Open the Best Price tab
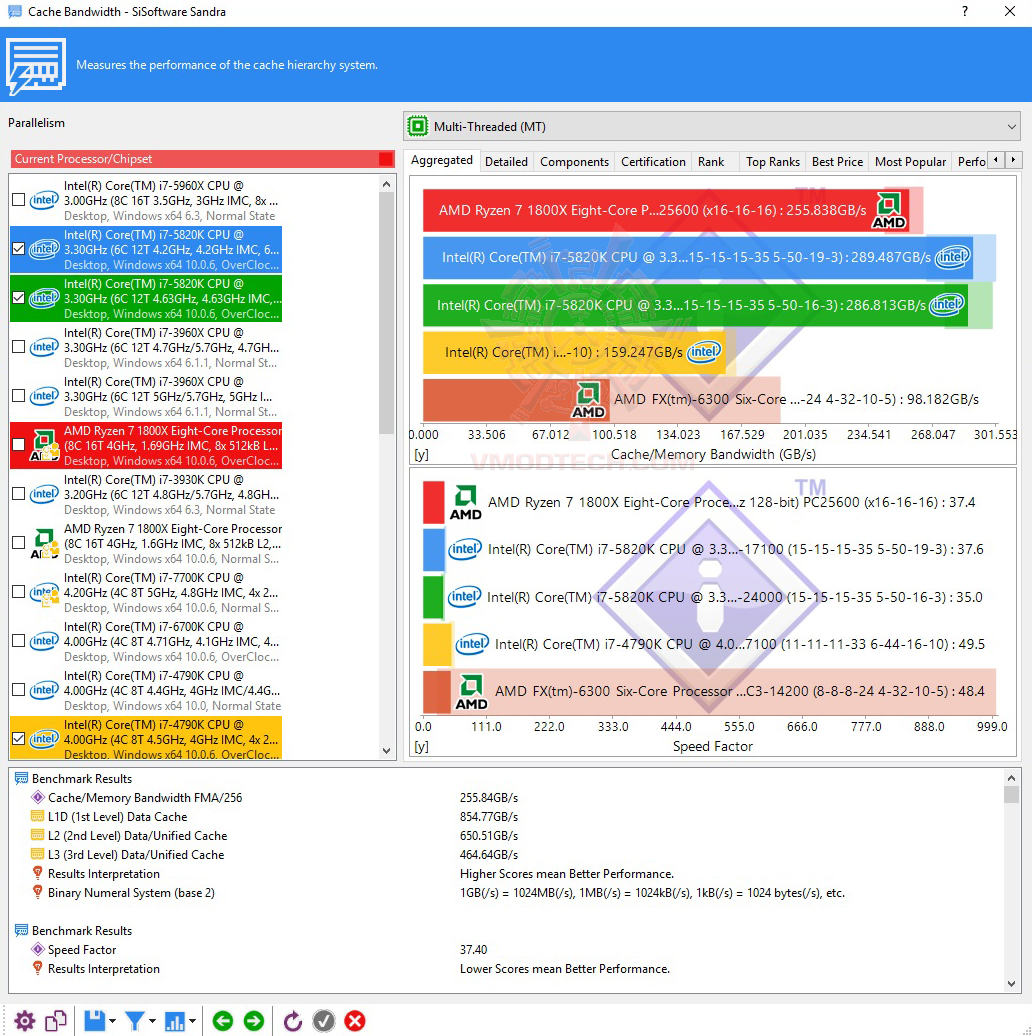 click(837, 162)
